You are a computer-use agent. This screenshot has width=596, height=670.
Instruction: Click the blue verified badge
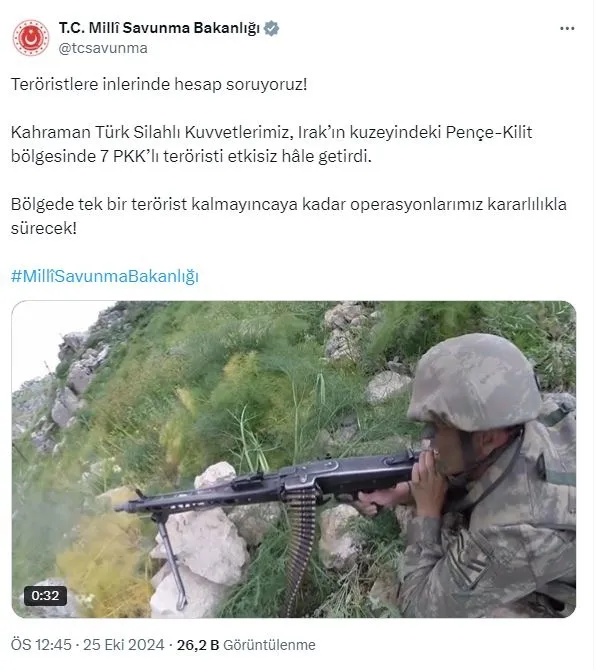(x=272, y=29)
